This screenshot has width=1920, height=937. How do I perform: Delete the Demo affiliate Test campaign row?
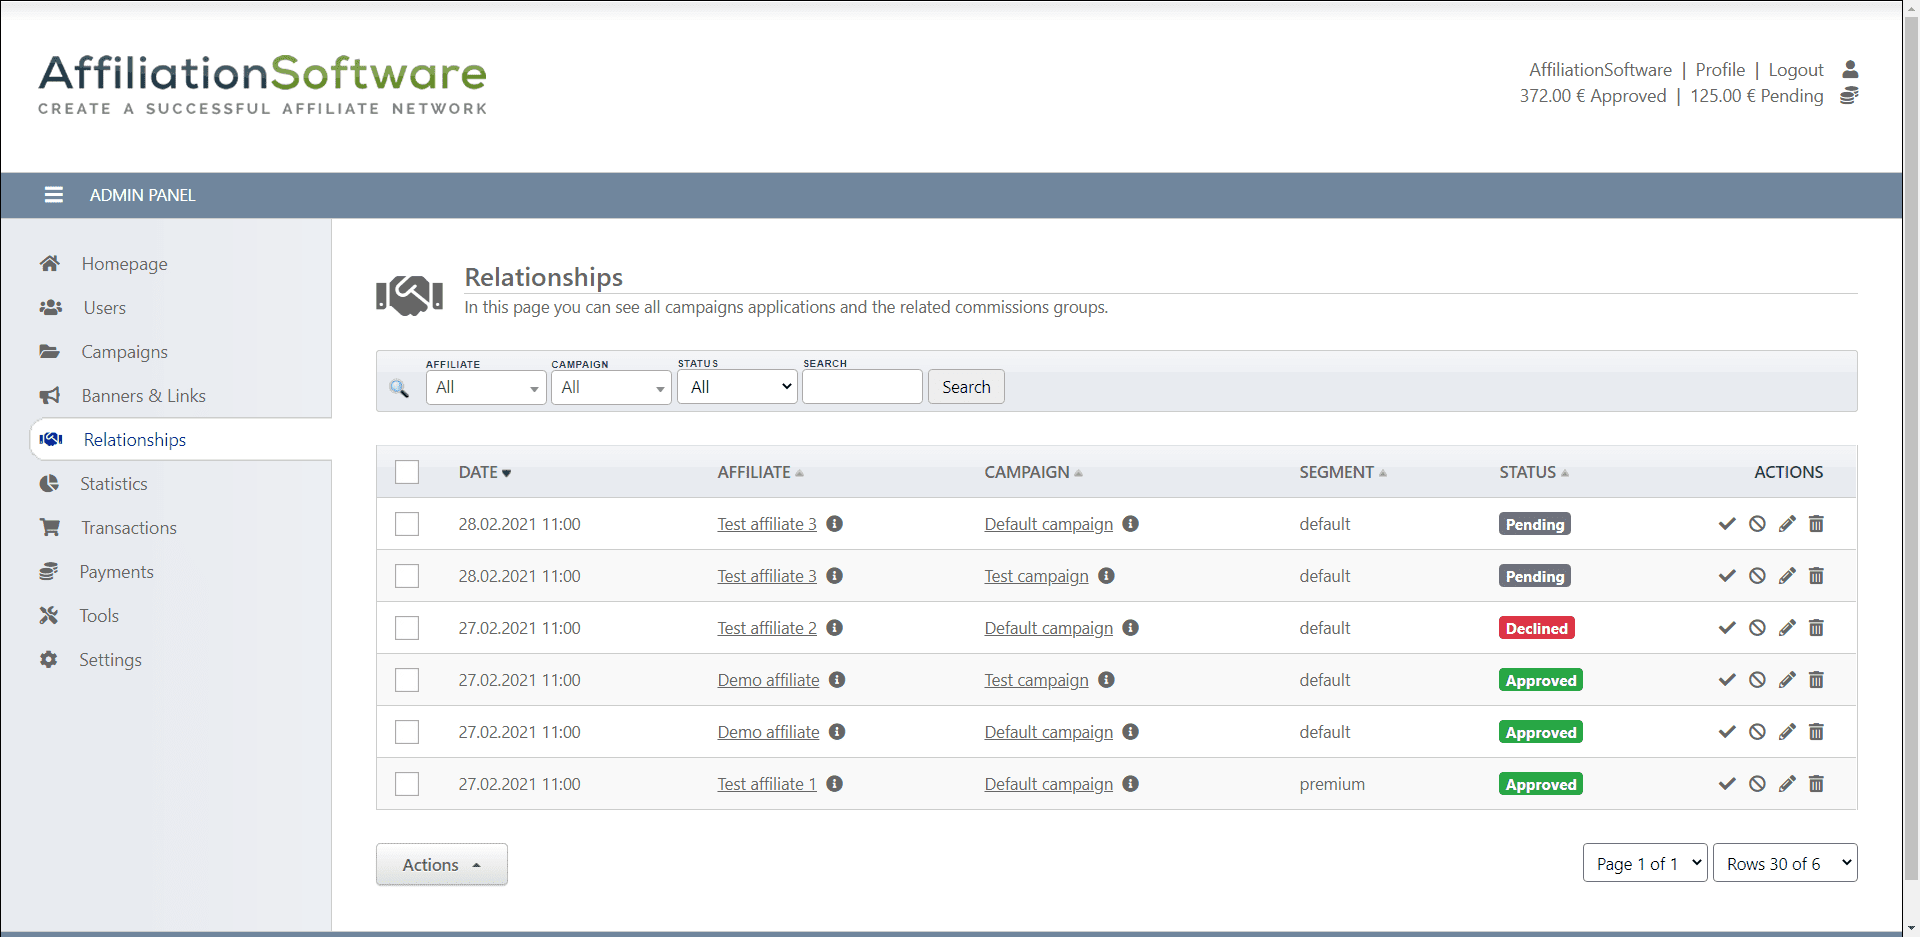point(1816,680)
